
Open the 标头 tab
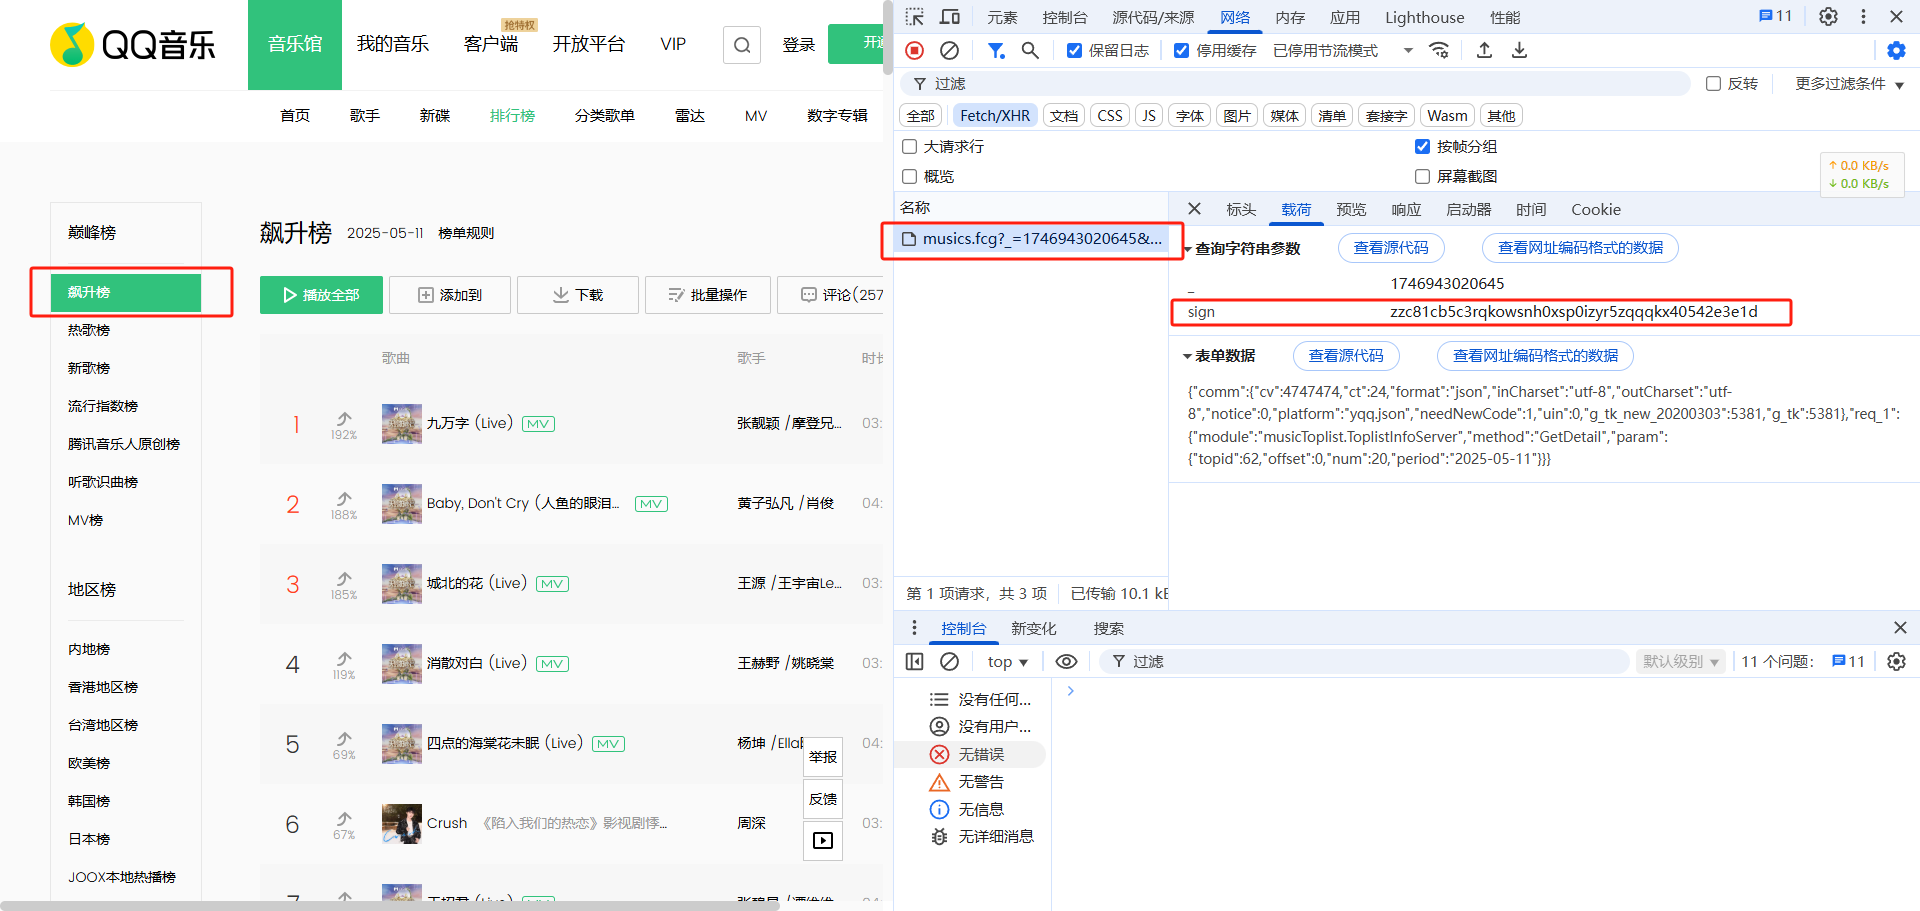(1241, 209)
